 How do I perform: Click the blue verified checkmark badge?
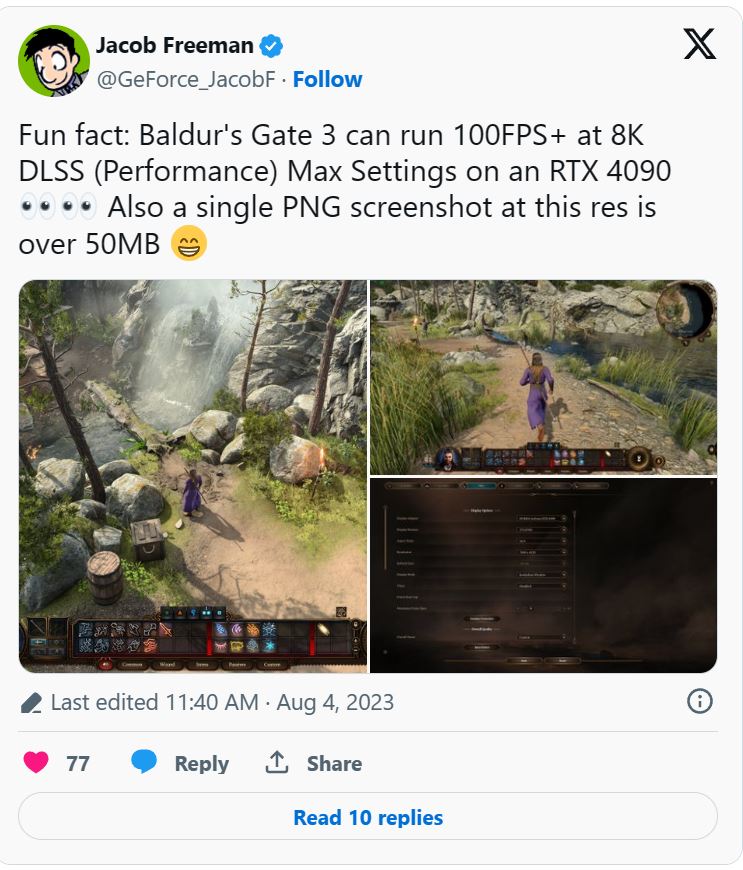(271, 45)
